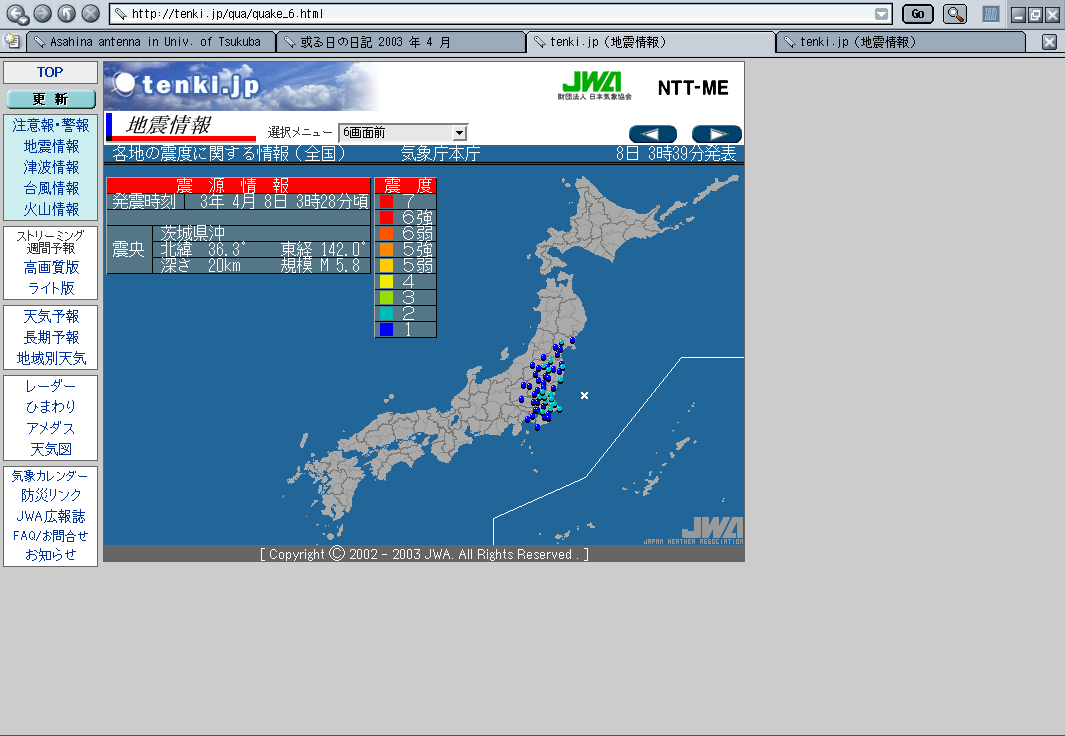Screen dimensions: 1065x736
Task: Select the last tenki.jp (地震情報) tab
Action: coord(901,42)
